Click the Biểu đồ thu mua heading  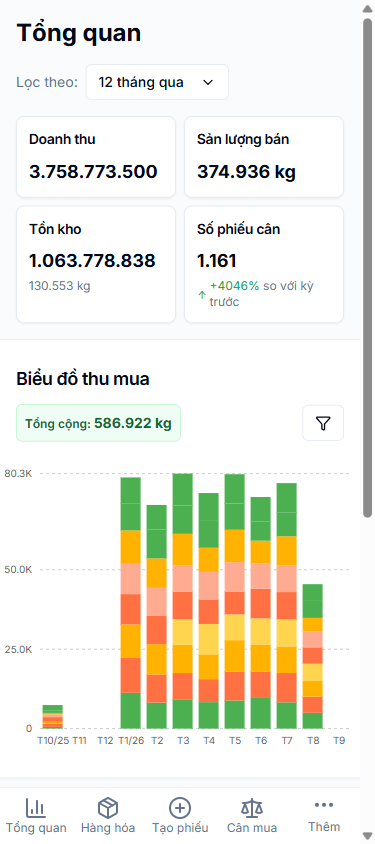(83, 379)
